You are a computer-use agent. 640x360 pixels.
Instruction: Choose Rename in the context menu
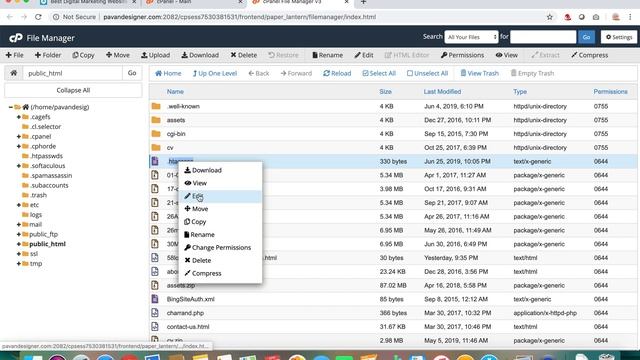point(220,235)
